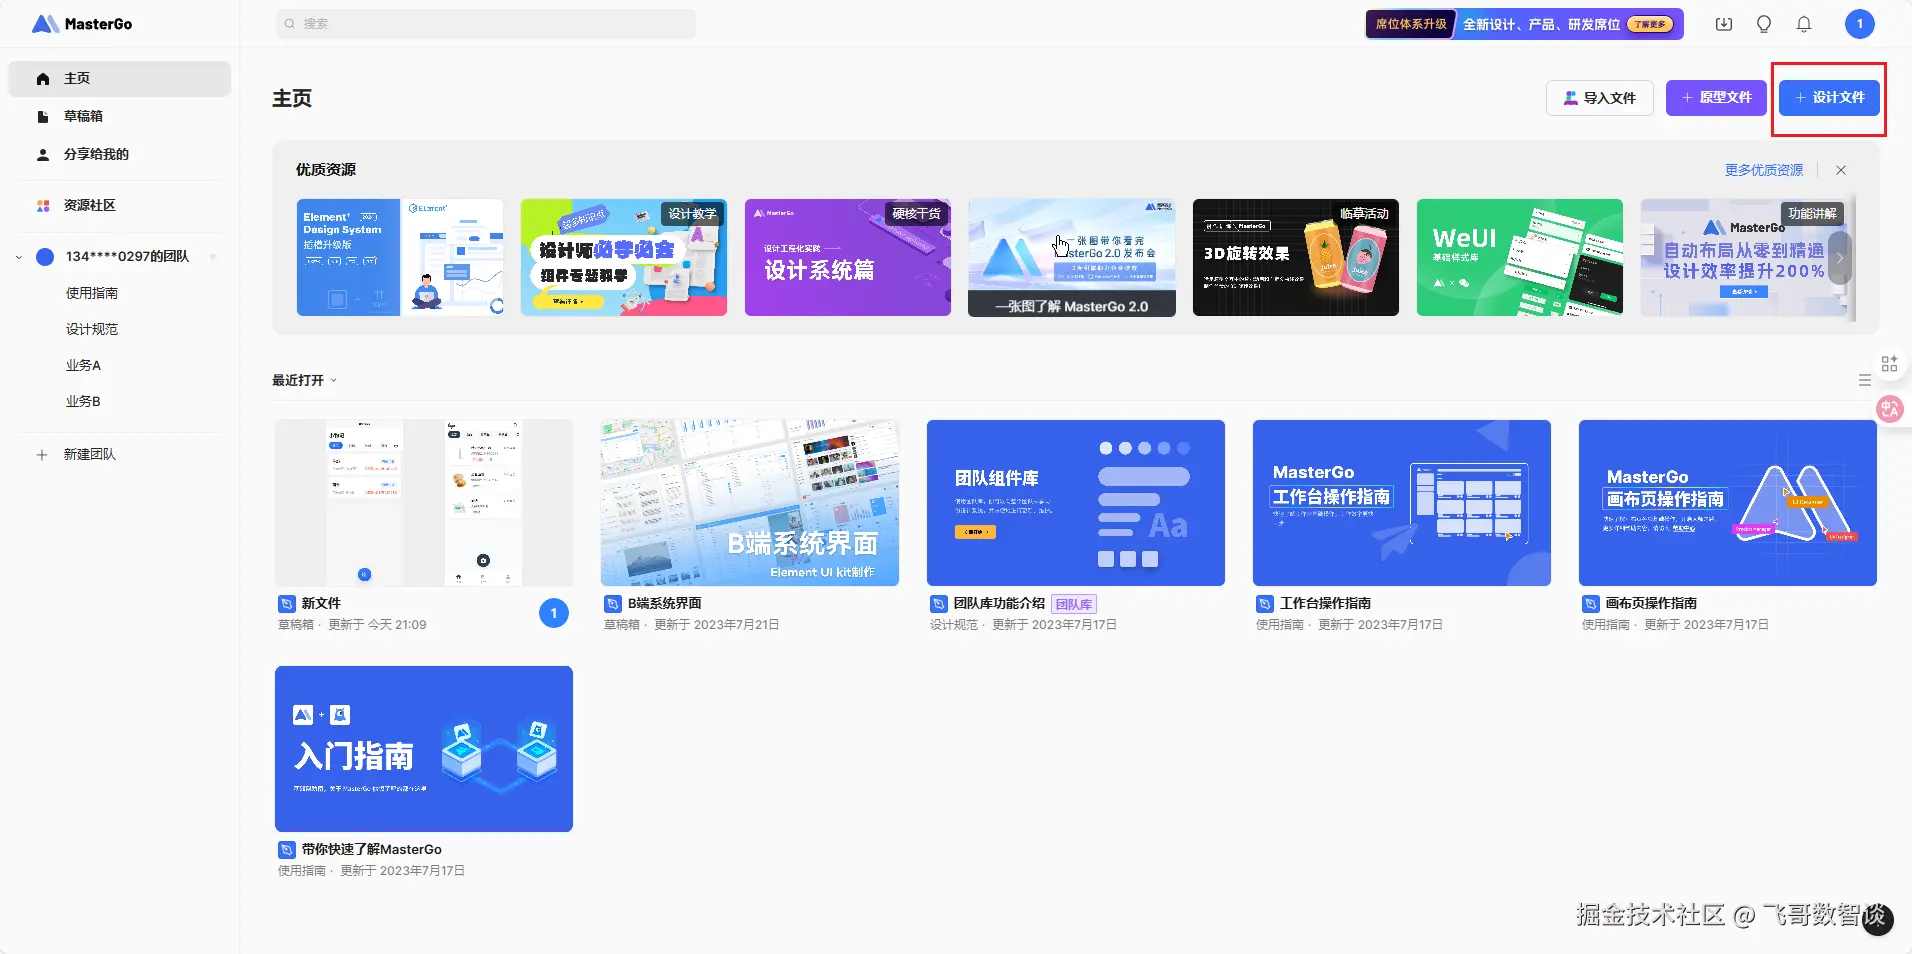This screenshot has width=1912, height=954.
Task: Open the 更多优质资源 link
Action: pos(1764,170)
